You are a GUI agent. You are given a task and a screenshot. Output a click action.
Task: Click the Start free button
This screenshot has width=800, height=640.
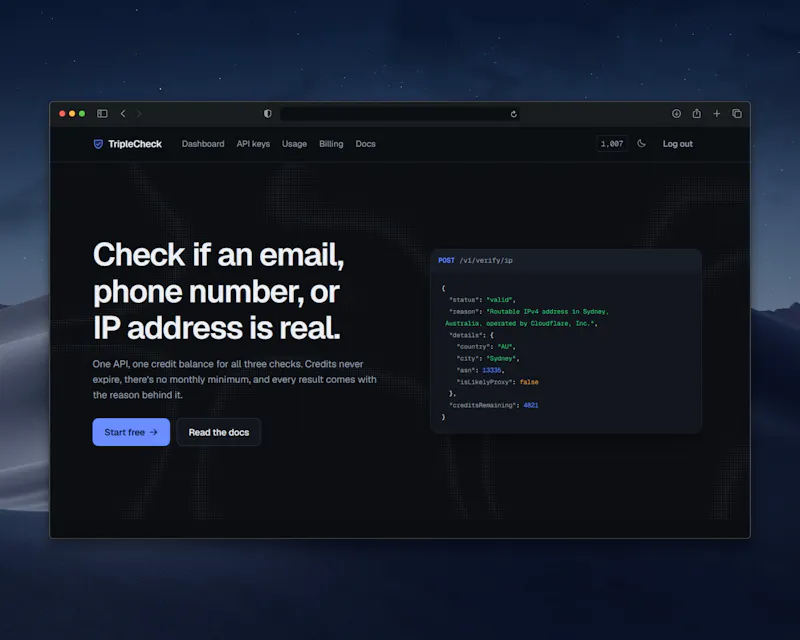[x=131, y=432]
